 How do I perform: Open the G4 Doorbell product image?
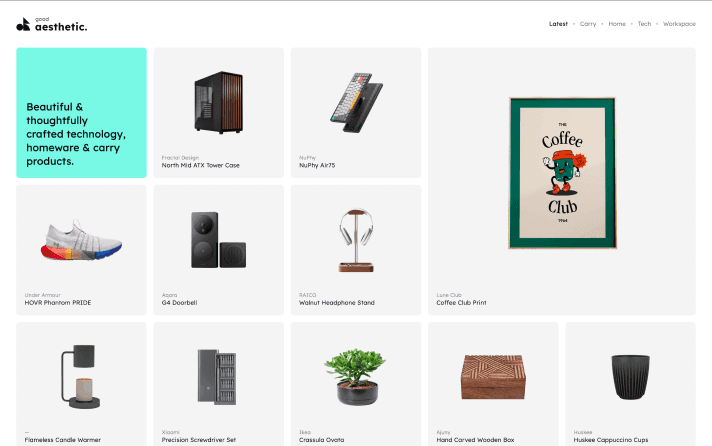[218, 240]
